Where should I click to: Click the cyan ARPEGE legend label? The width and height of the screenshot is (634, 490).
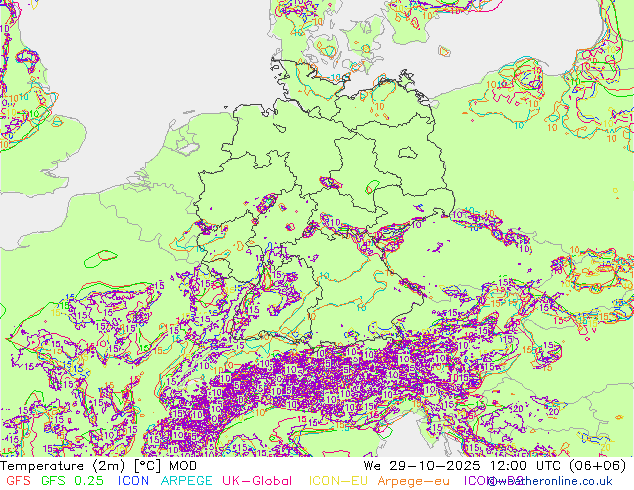click(x=186, y=481)
